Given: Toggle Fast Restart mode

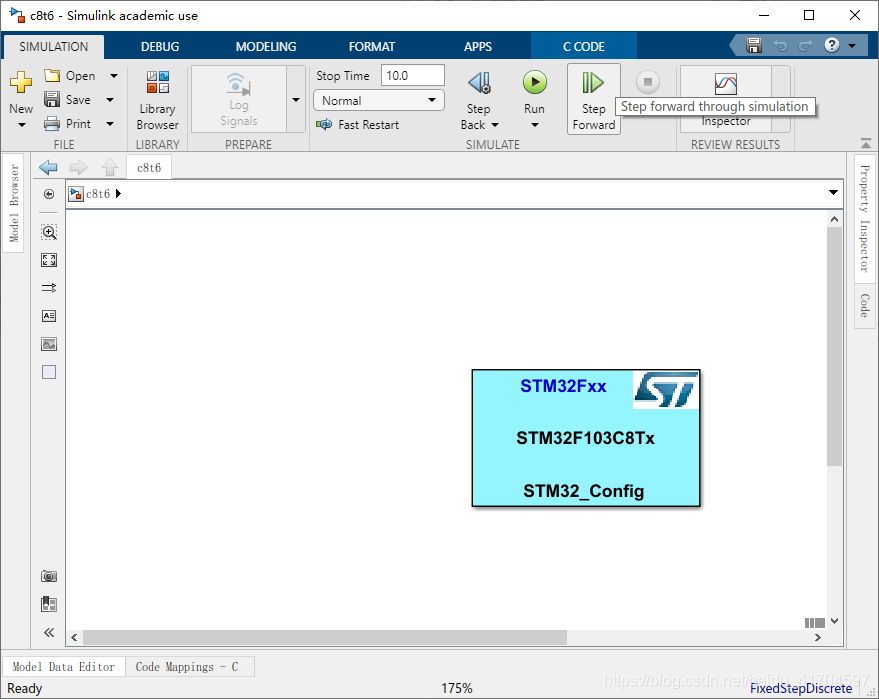Looking at the screenshot, I should point(357,125).
